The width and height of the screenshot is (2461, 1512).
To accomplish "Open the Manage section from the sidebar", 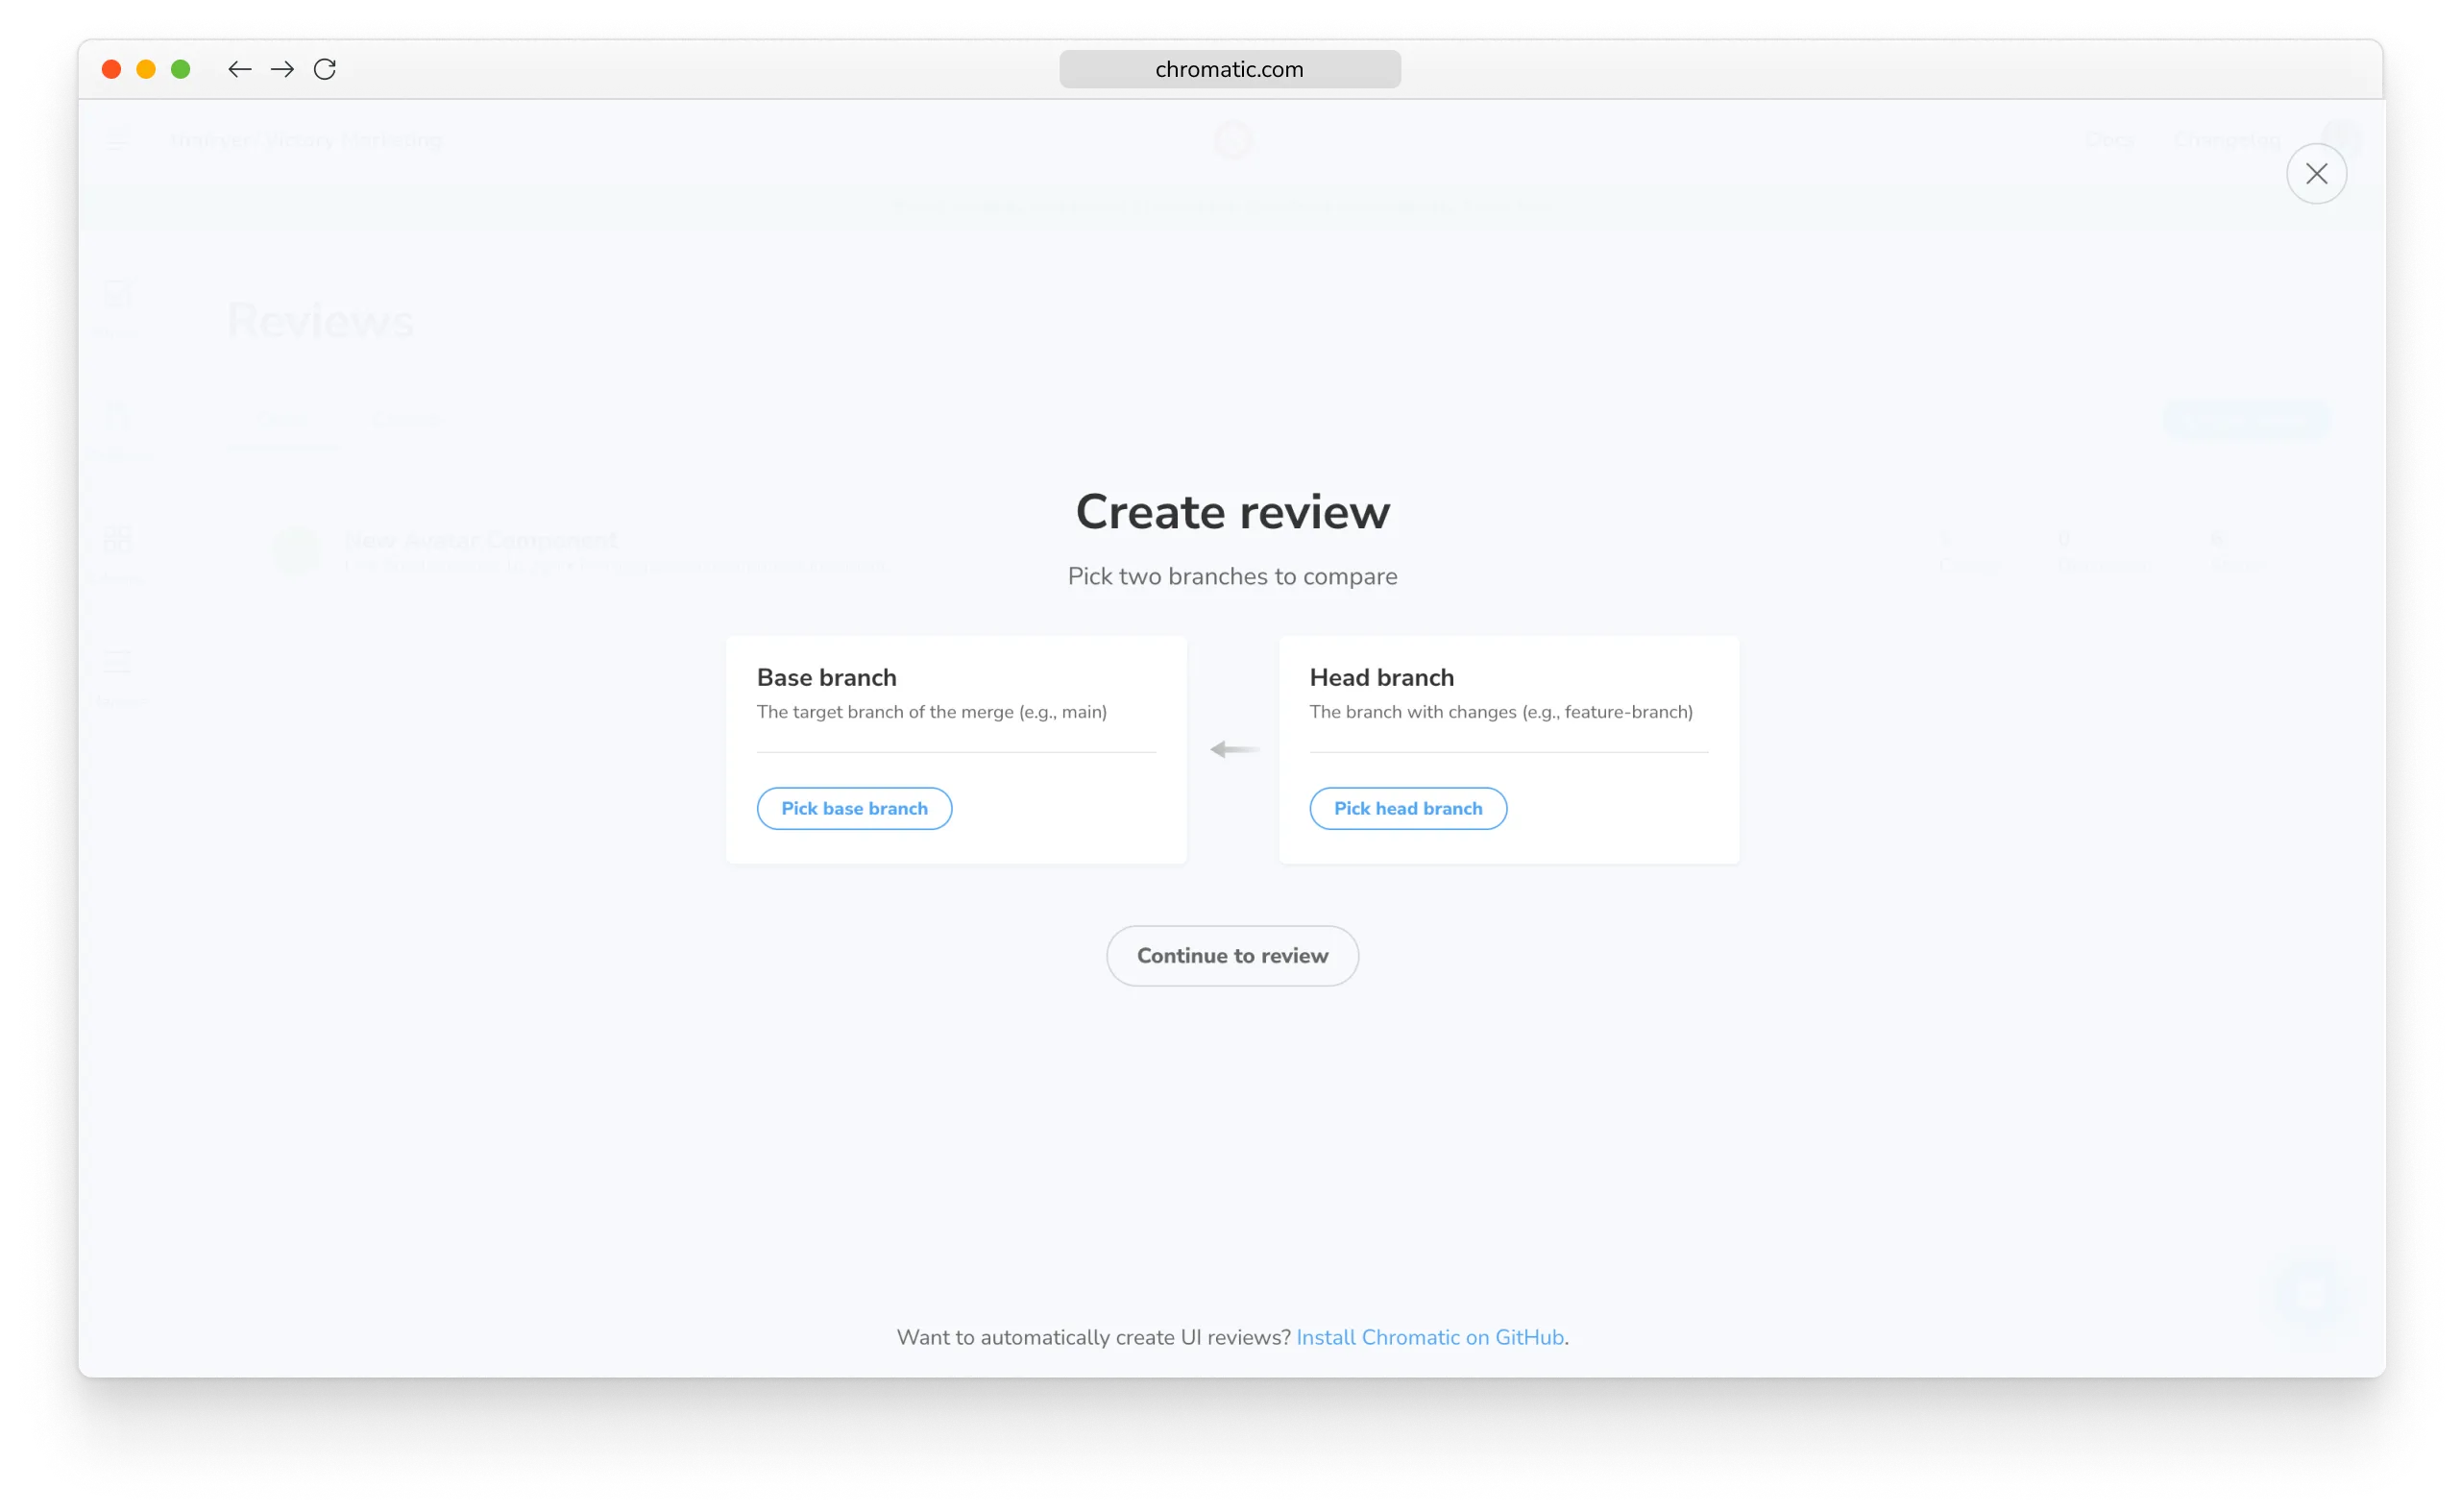I will (x=117, y=662).
